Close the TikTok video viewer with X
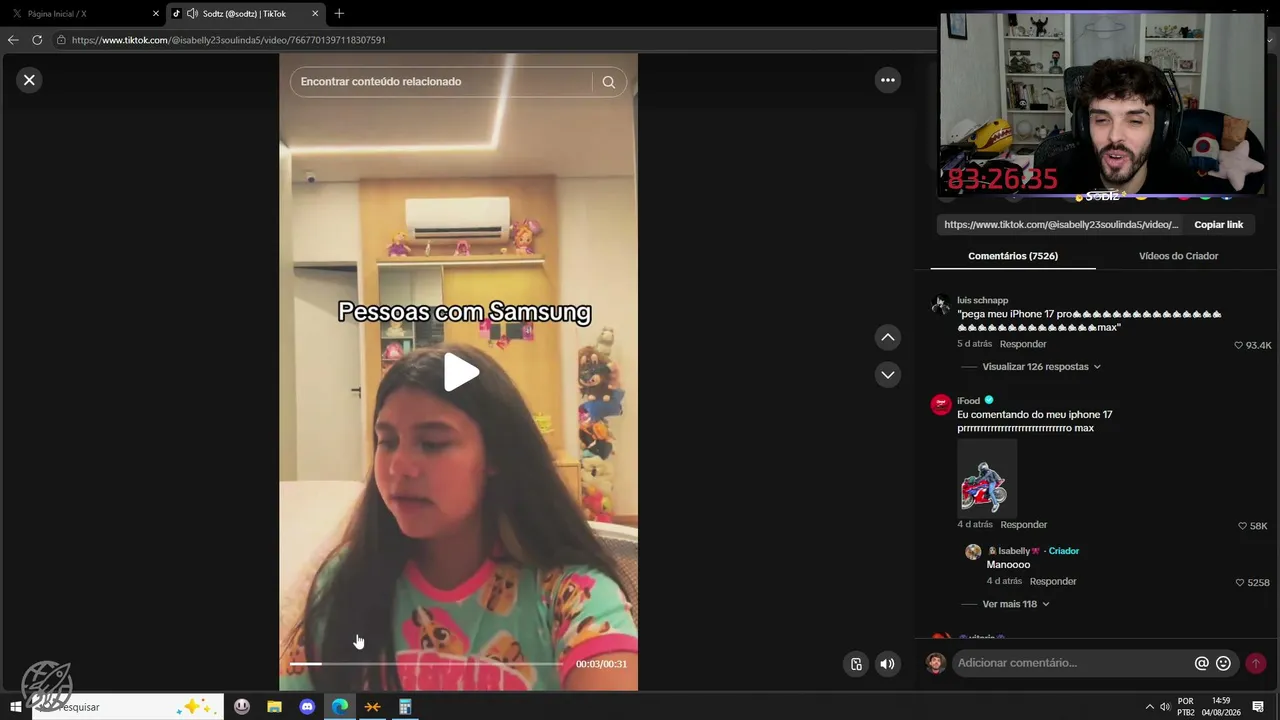This screenshot has width=1280, height=720. coord(29,80)
